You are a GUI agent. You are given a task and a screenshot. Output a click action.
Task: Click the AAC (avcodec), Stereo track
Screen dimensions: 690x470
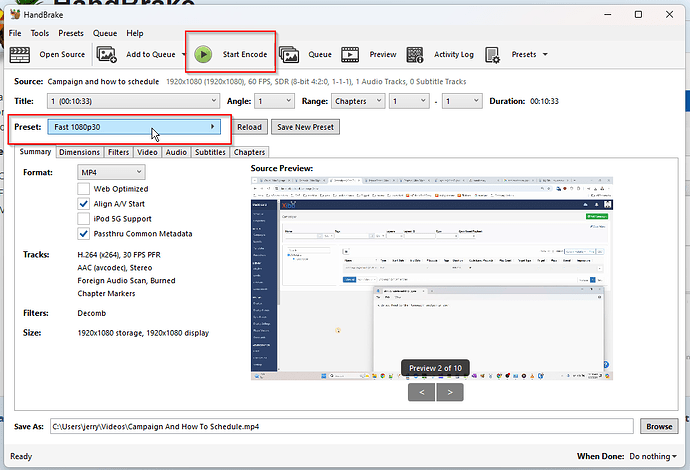click(x=115, y=268)
